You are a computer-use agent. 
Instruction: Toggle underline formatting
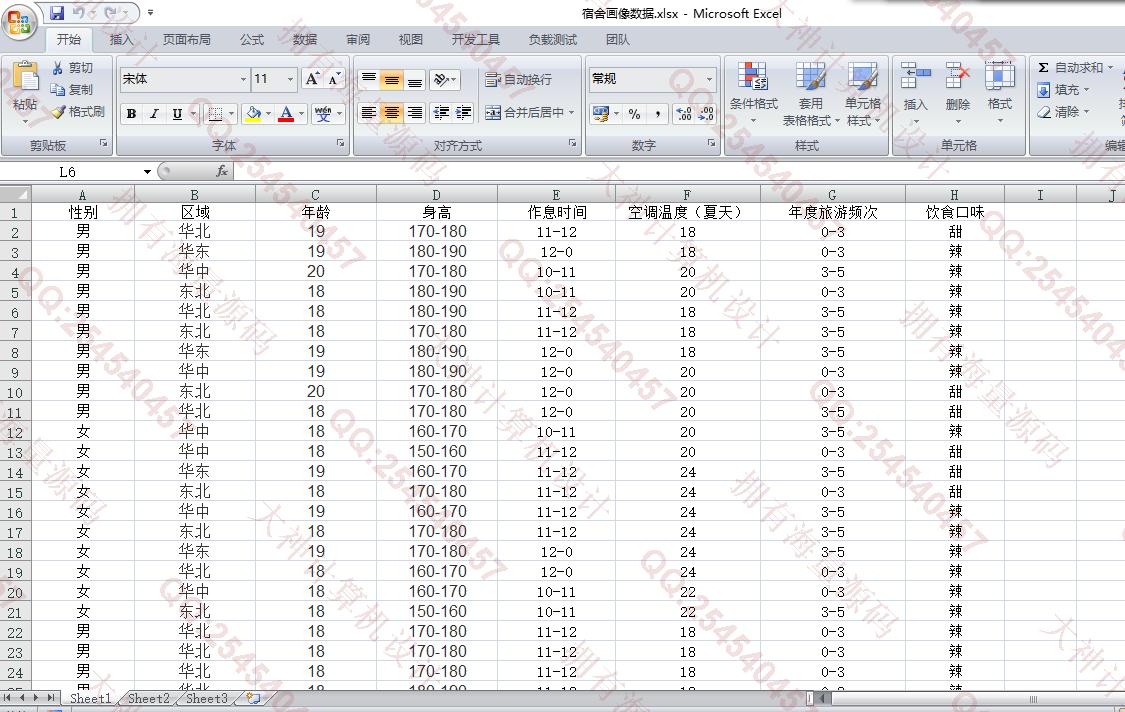pos(176,113)
